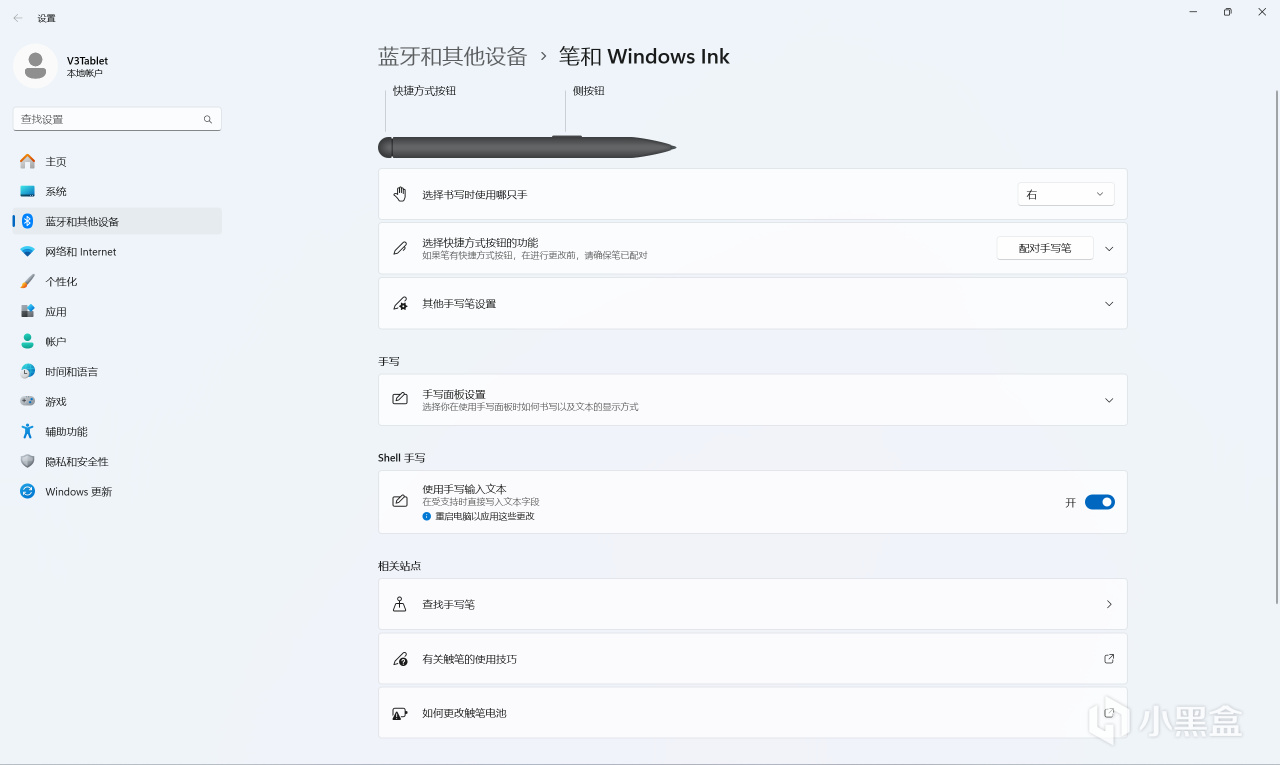
Task: Click the 侧按钮 pen label
Action: 589,91
